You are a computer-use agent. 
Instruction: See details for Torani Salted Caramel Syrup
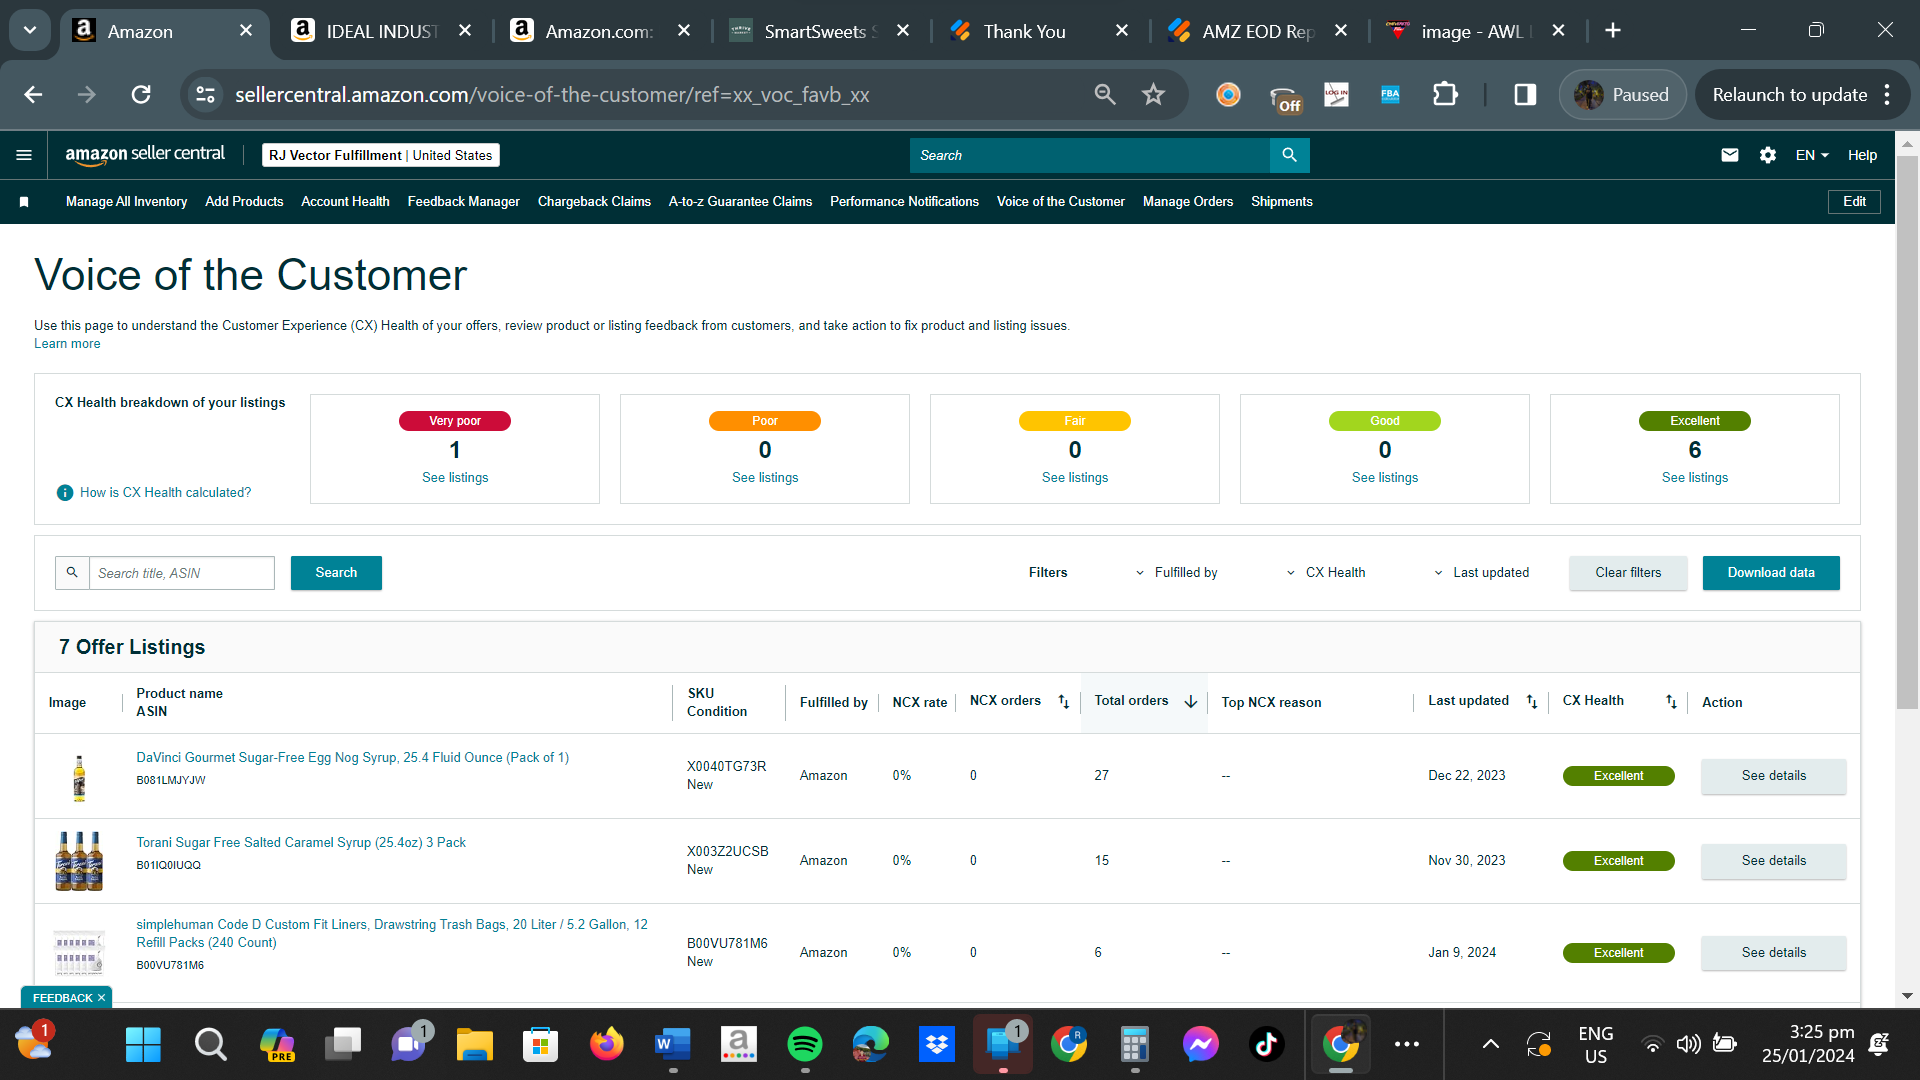click(1774, 861)
